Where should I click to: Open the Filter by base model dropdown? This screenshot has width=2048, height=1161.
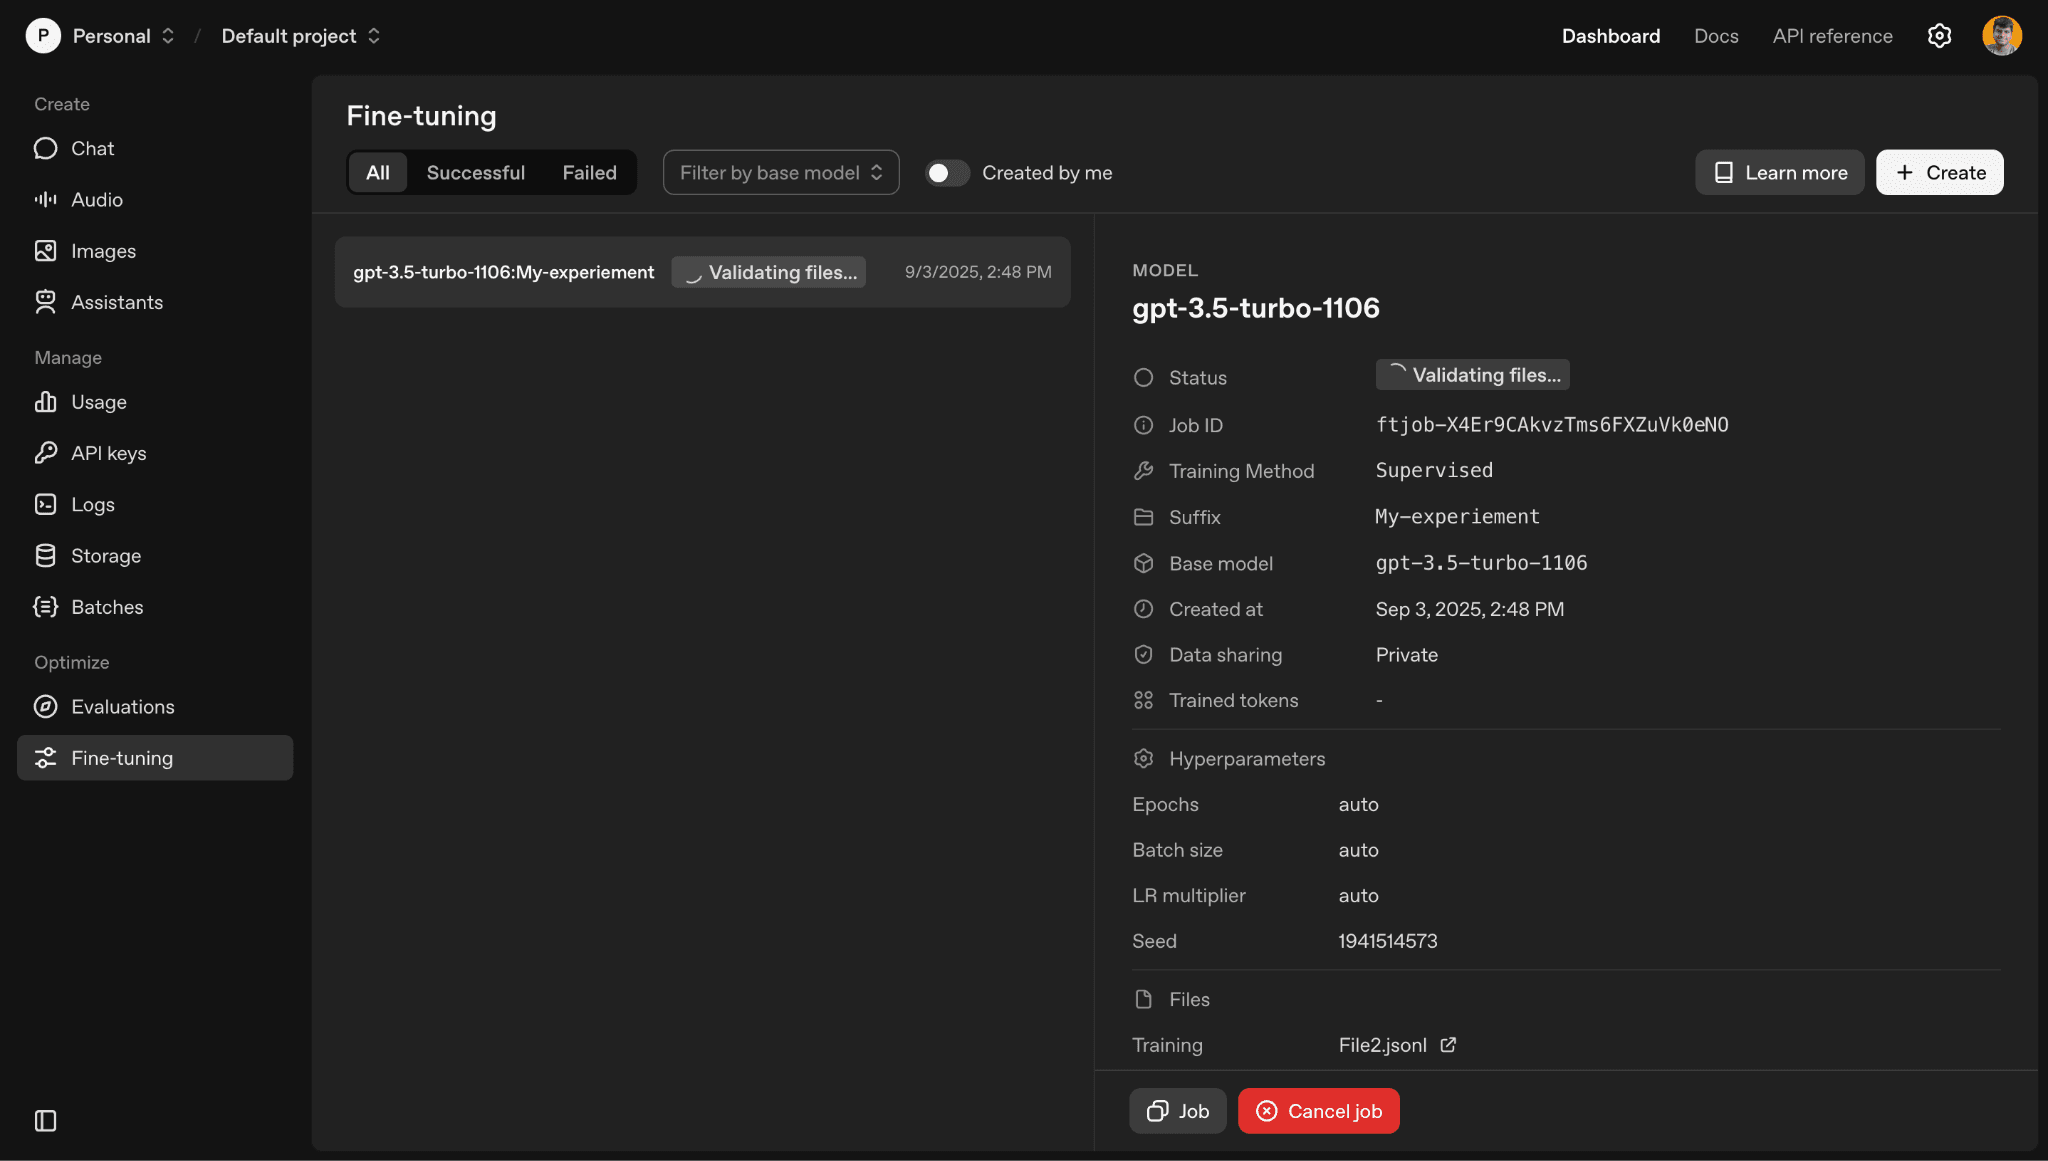coord(780,173)
